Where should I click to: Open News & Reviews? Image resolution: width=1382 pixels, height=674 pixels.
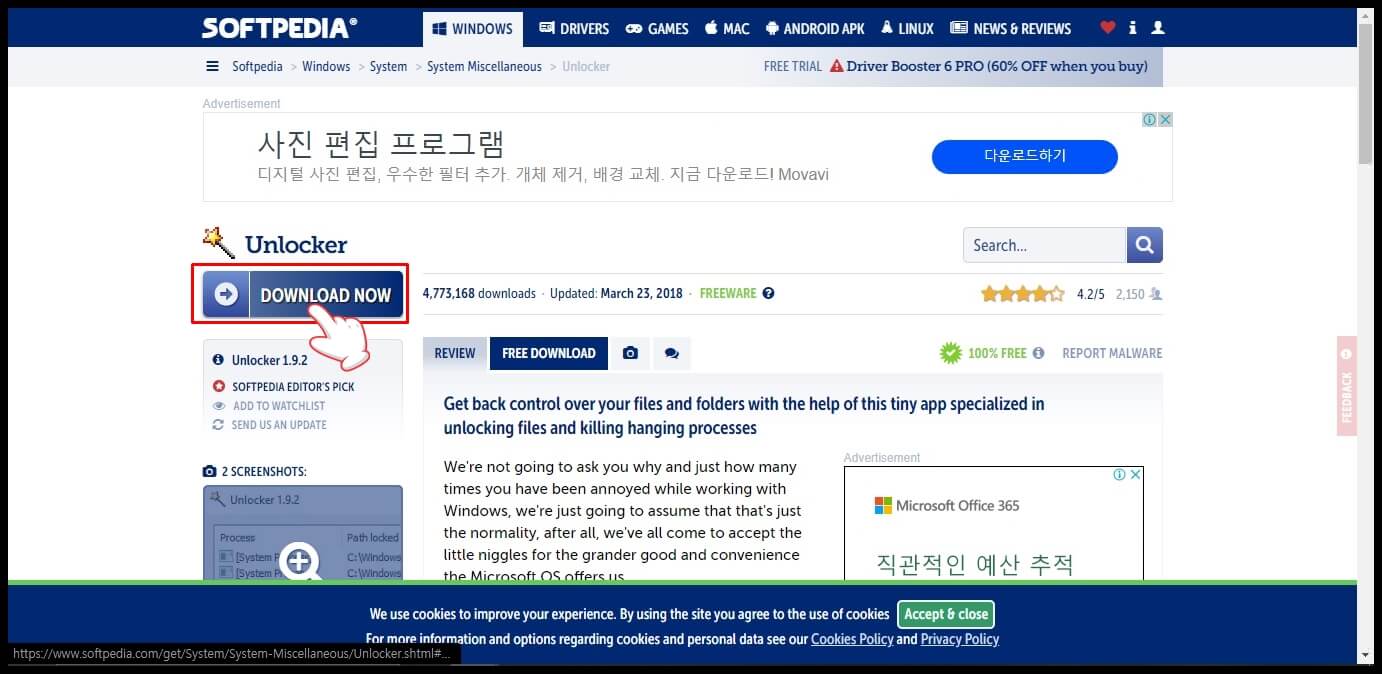pos(1011,29)
